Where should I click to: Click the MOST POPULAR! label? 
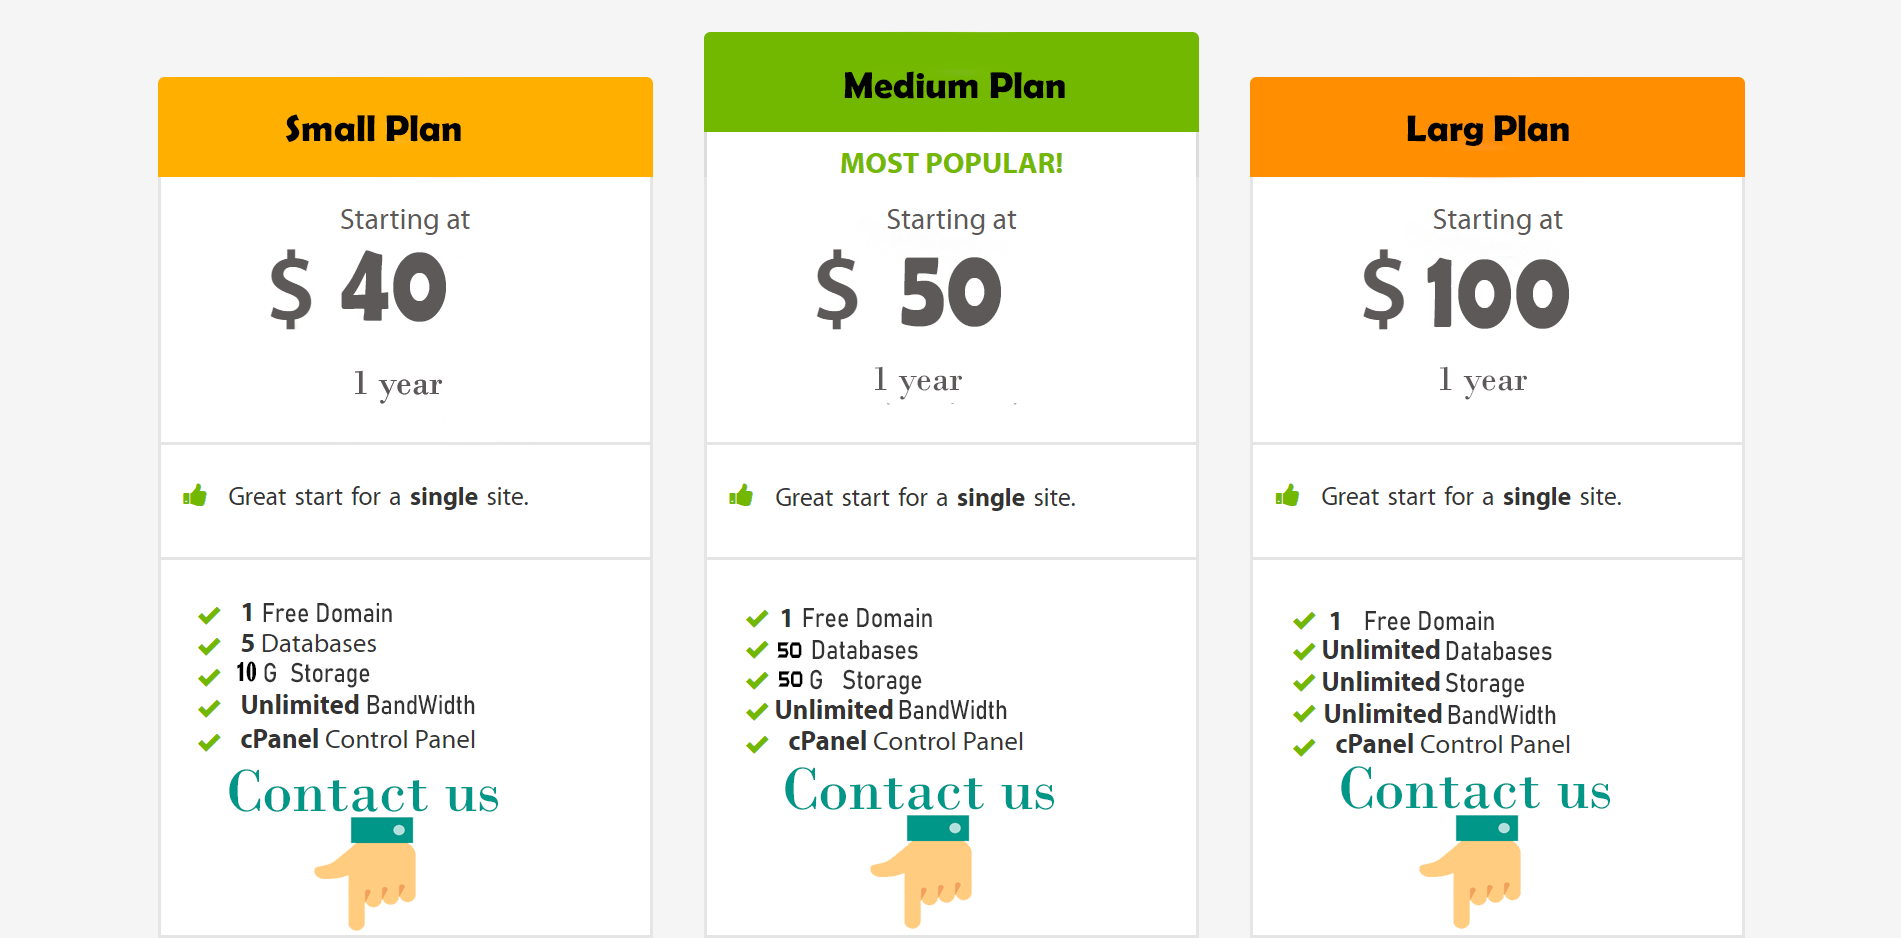coord(951,163)
